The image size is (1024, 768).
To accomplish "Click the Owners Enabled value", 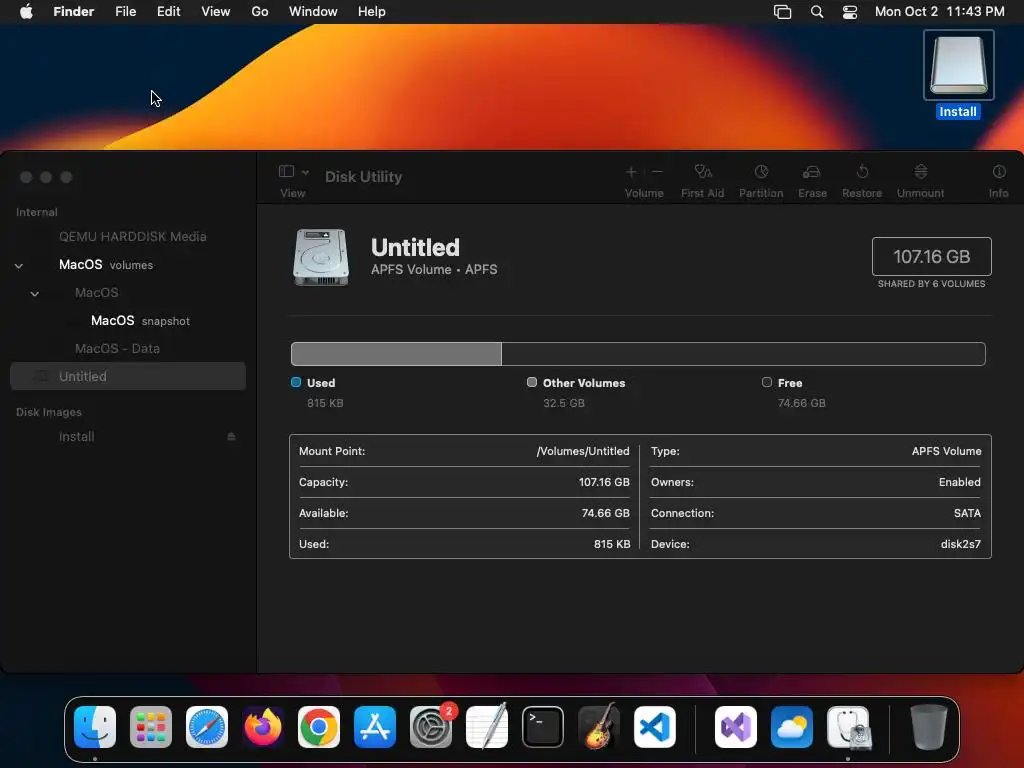I will click(x=959, y=482).
